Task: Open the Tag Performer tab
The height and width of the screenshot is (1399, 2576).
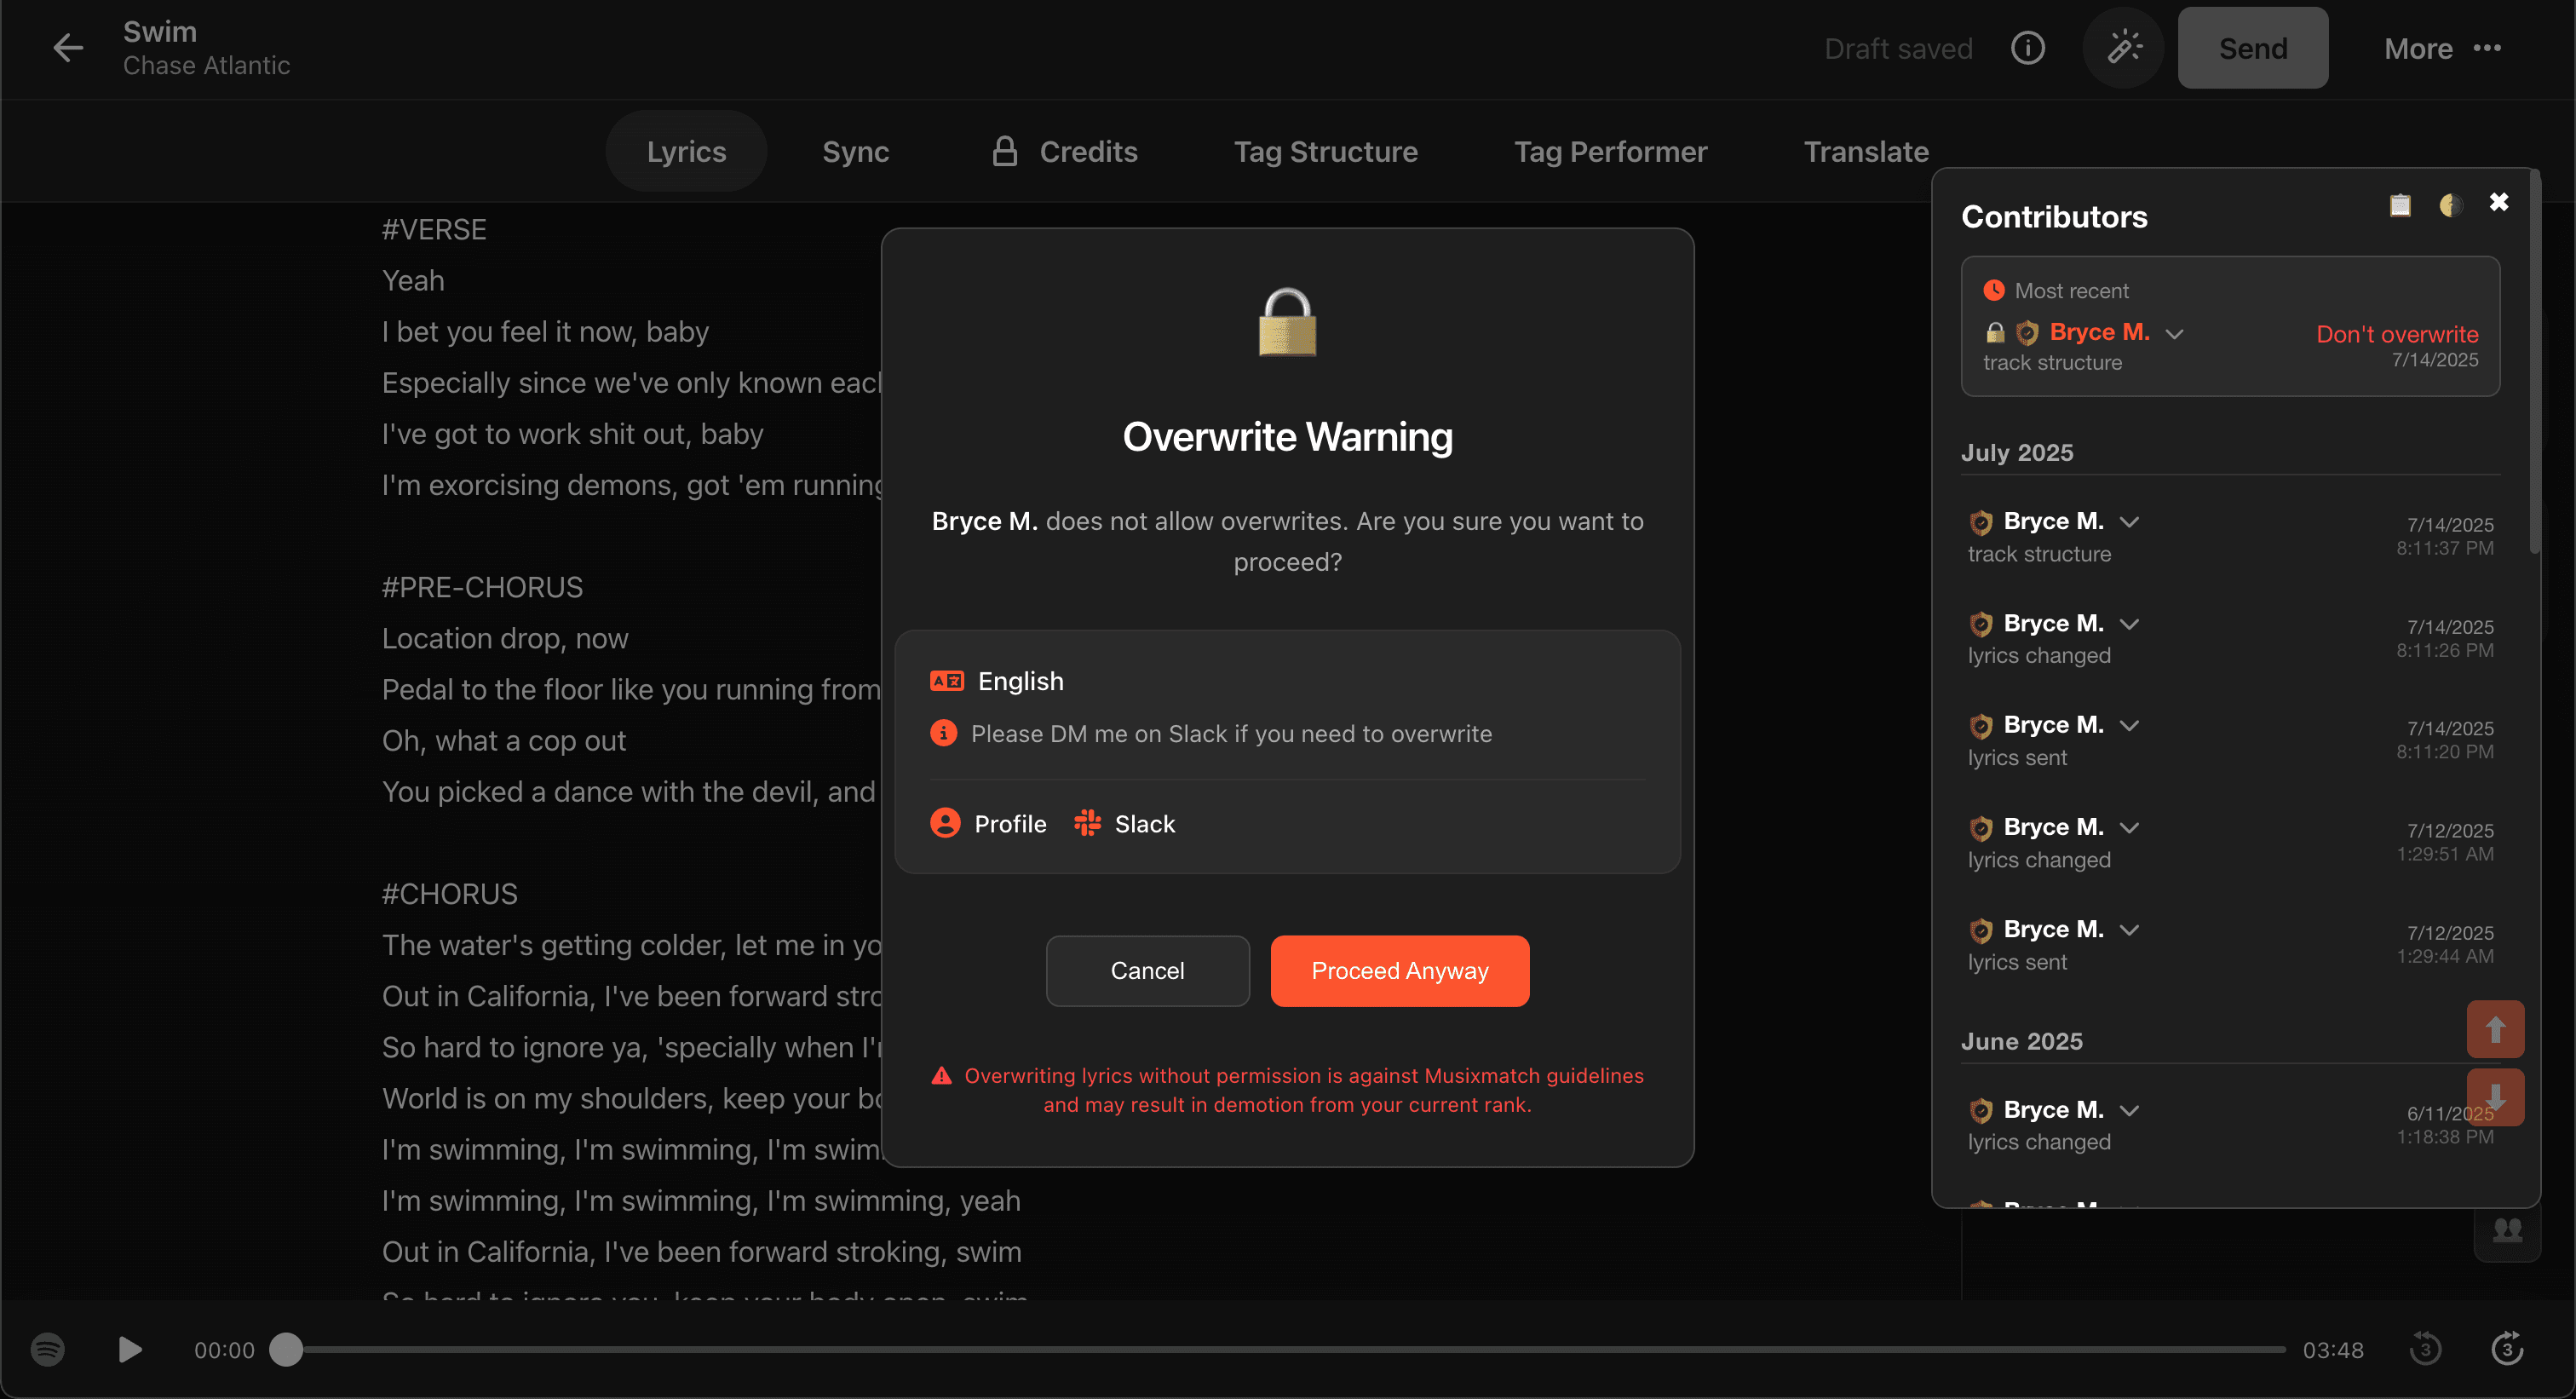Action: coord(1610,151)
